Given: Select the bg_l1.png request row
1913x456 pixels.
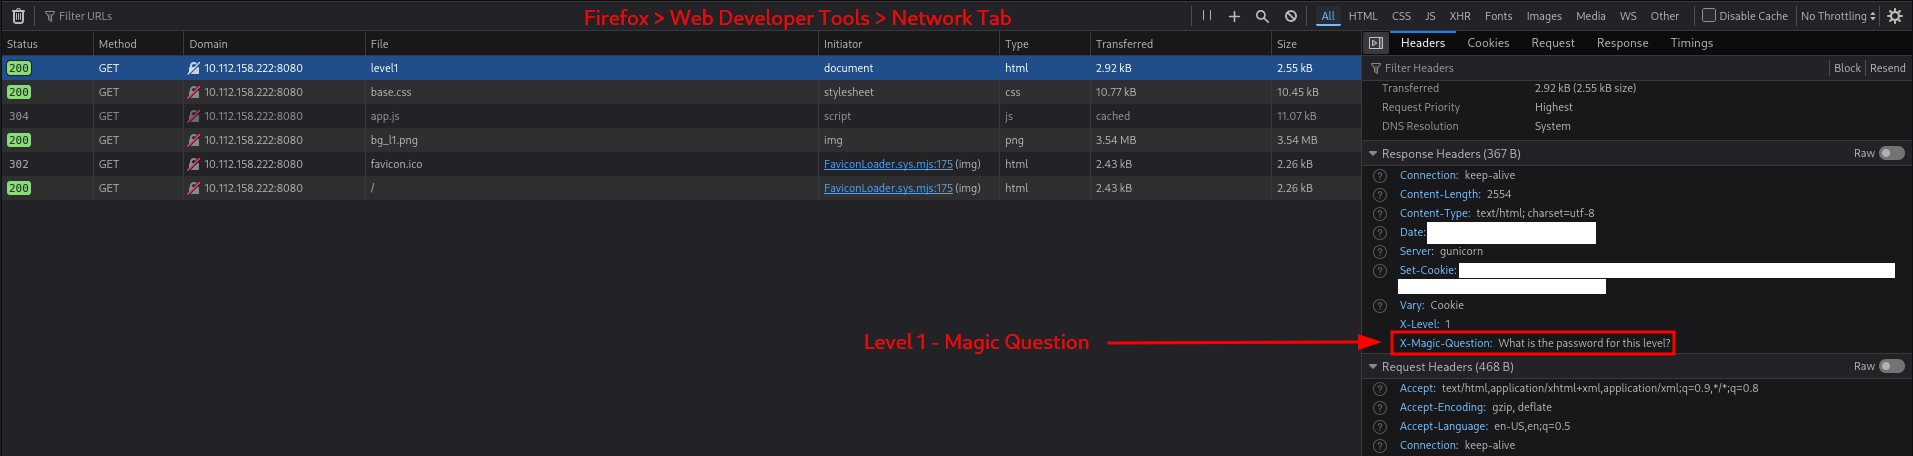Looking at the screenshot, I should pyautogui.click(x=500, y=140).
